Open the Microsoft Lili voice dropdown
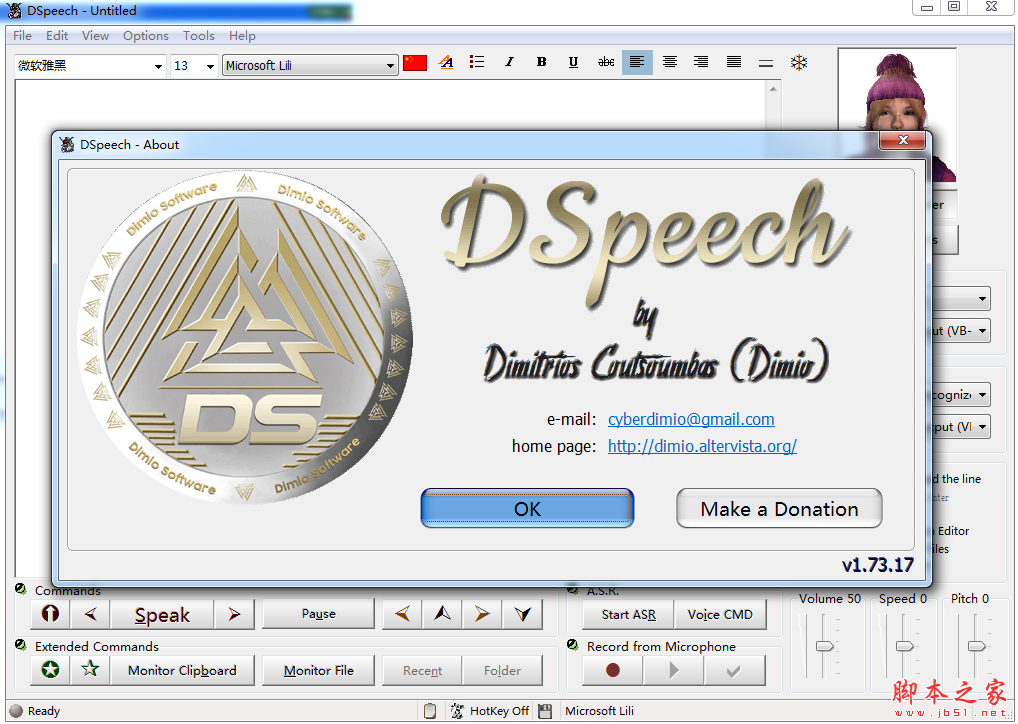 coord(310,66)
